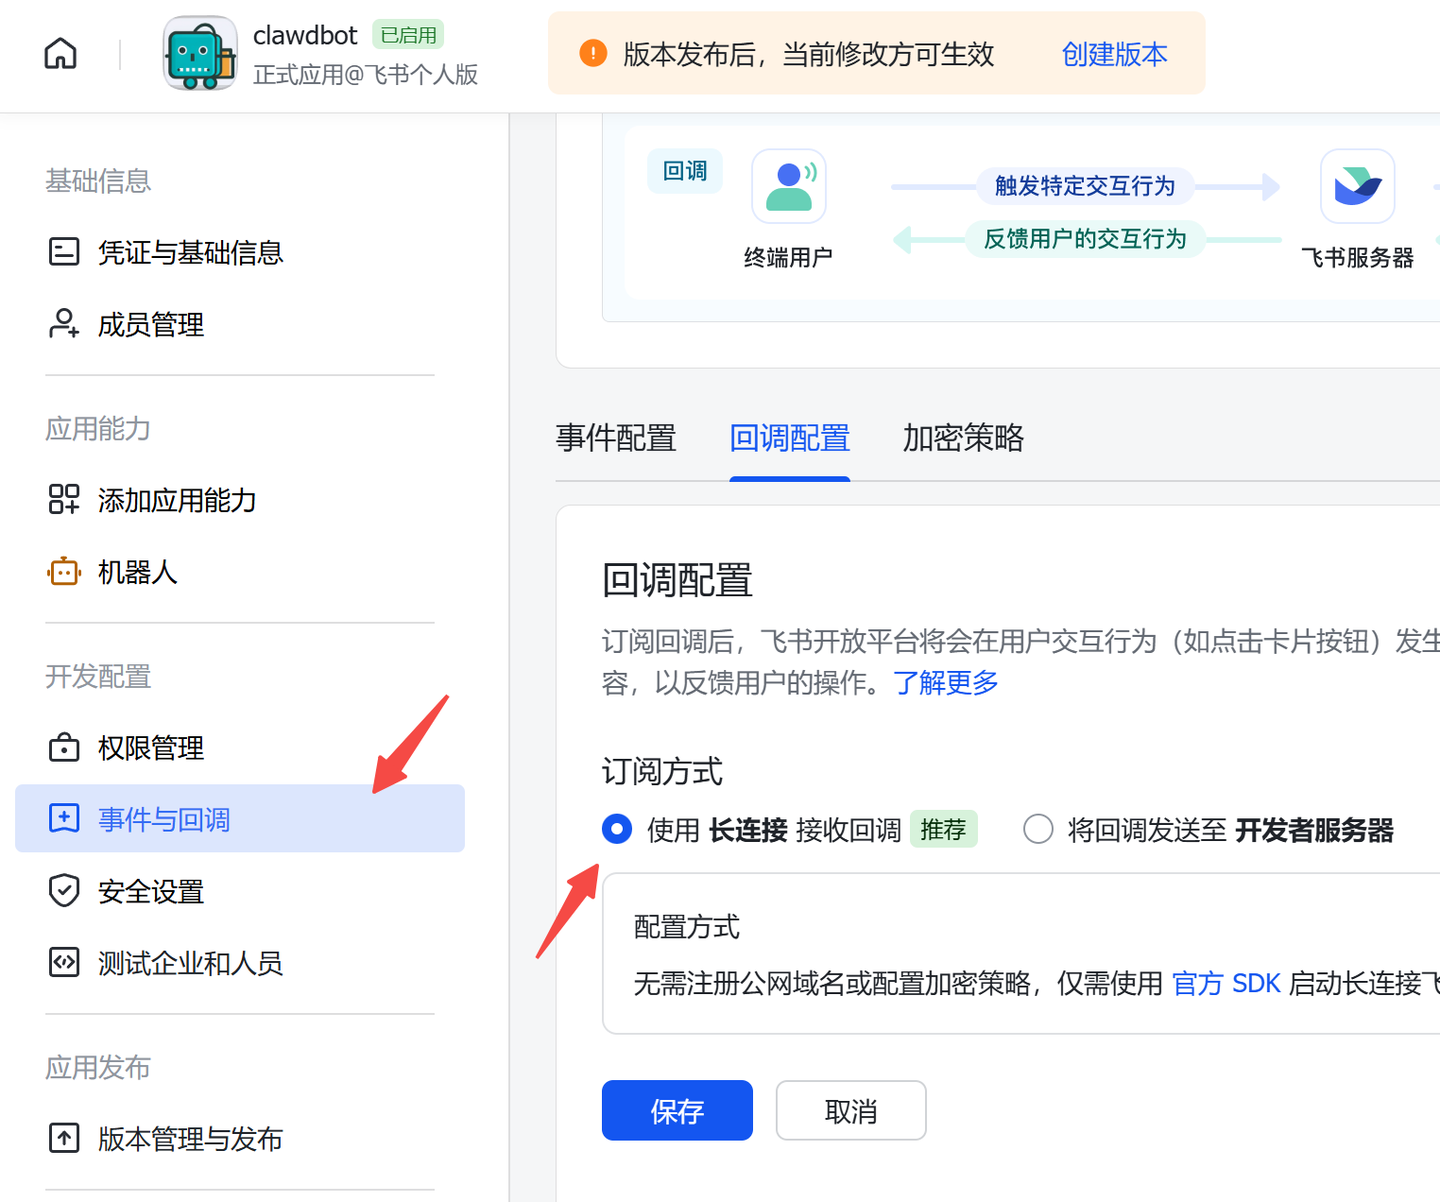This screenshot has height=1202, width=1440.
Task: Select the 凭证与基础信息 card icon
Action: point(64,252)
